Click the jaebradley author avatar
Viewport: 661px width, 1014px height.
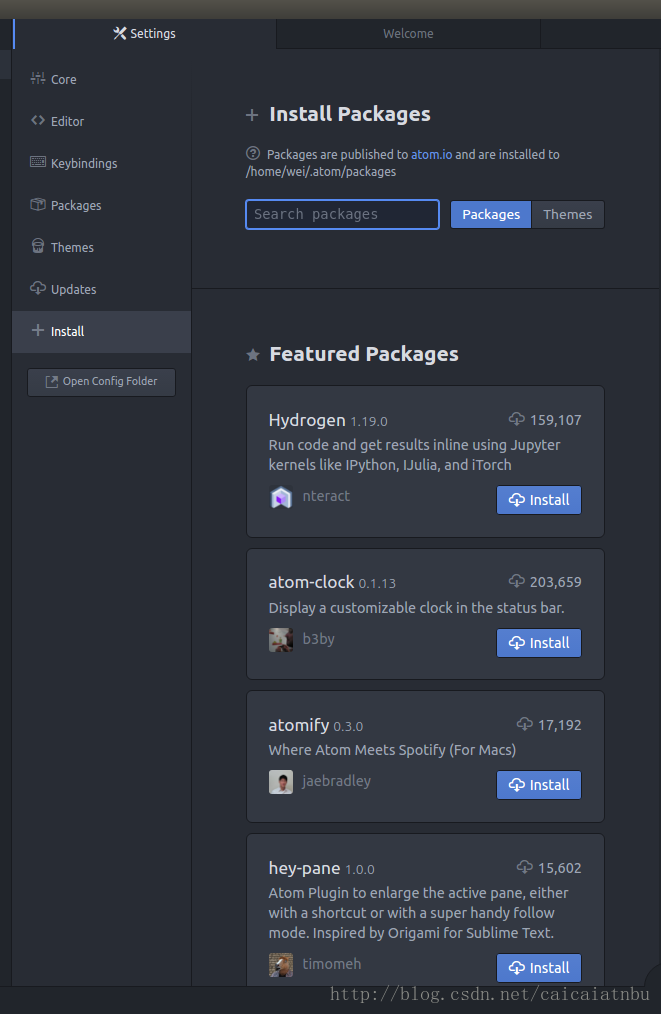click(281, 782)
